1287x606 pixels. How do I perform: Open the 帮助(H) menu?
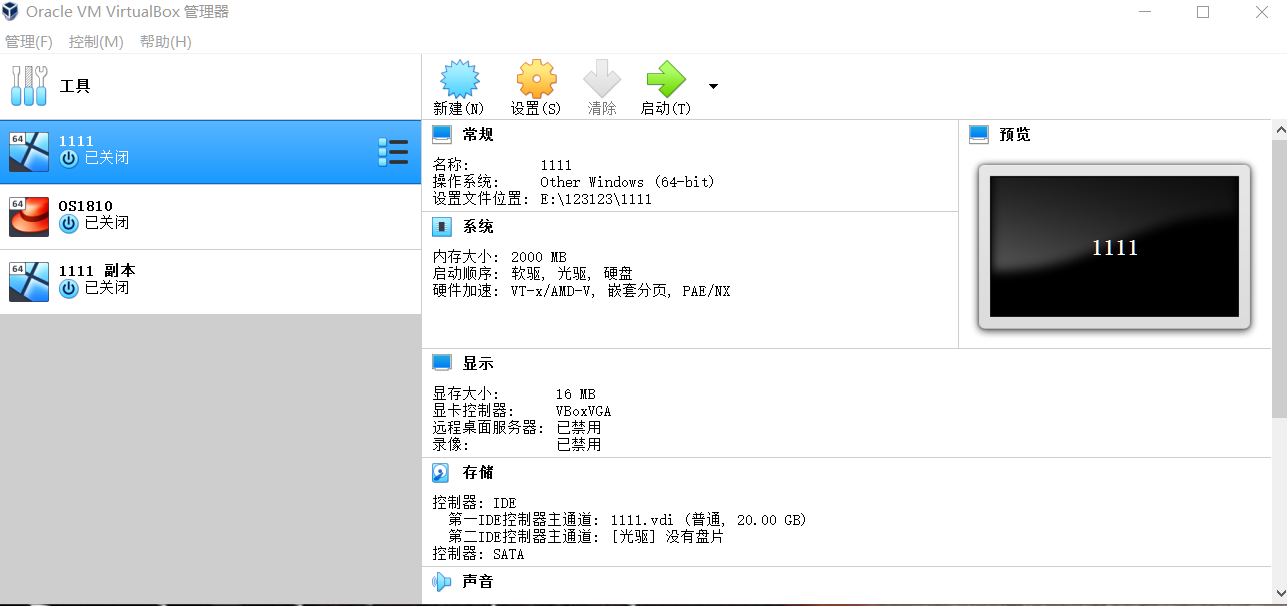tap(165, 41)
